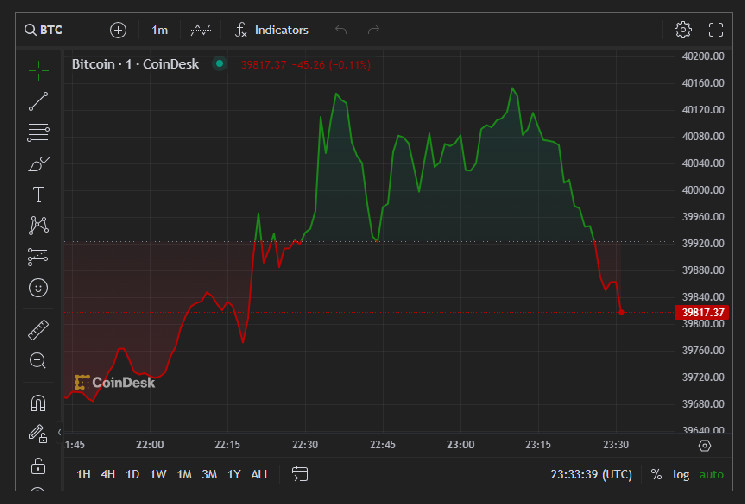This screenshot has width=745, height=504.
Task: Toggle magnet mode
Action: pos(38,403)
